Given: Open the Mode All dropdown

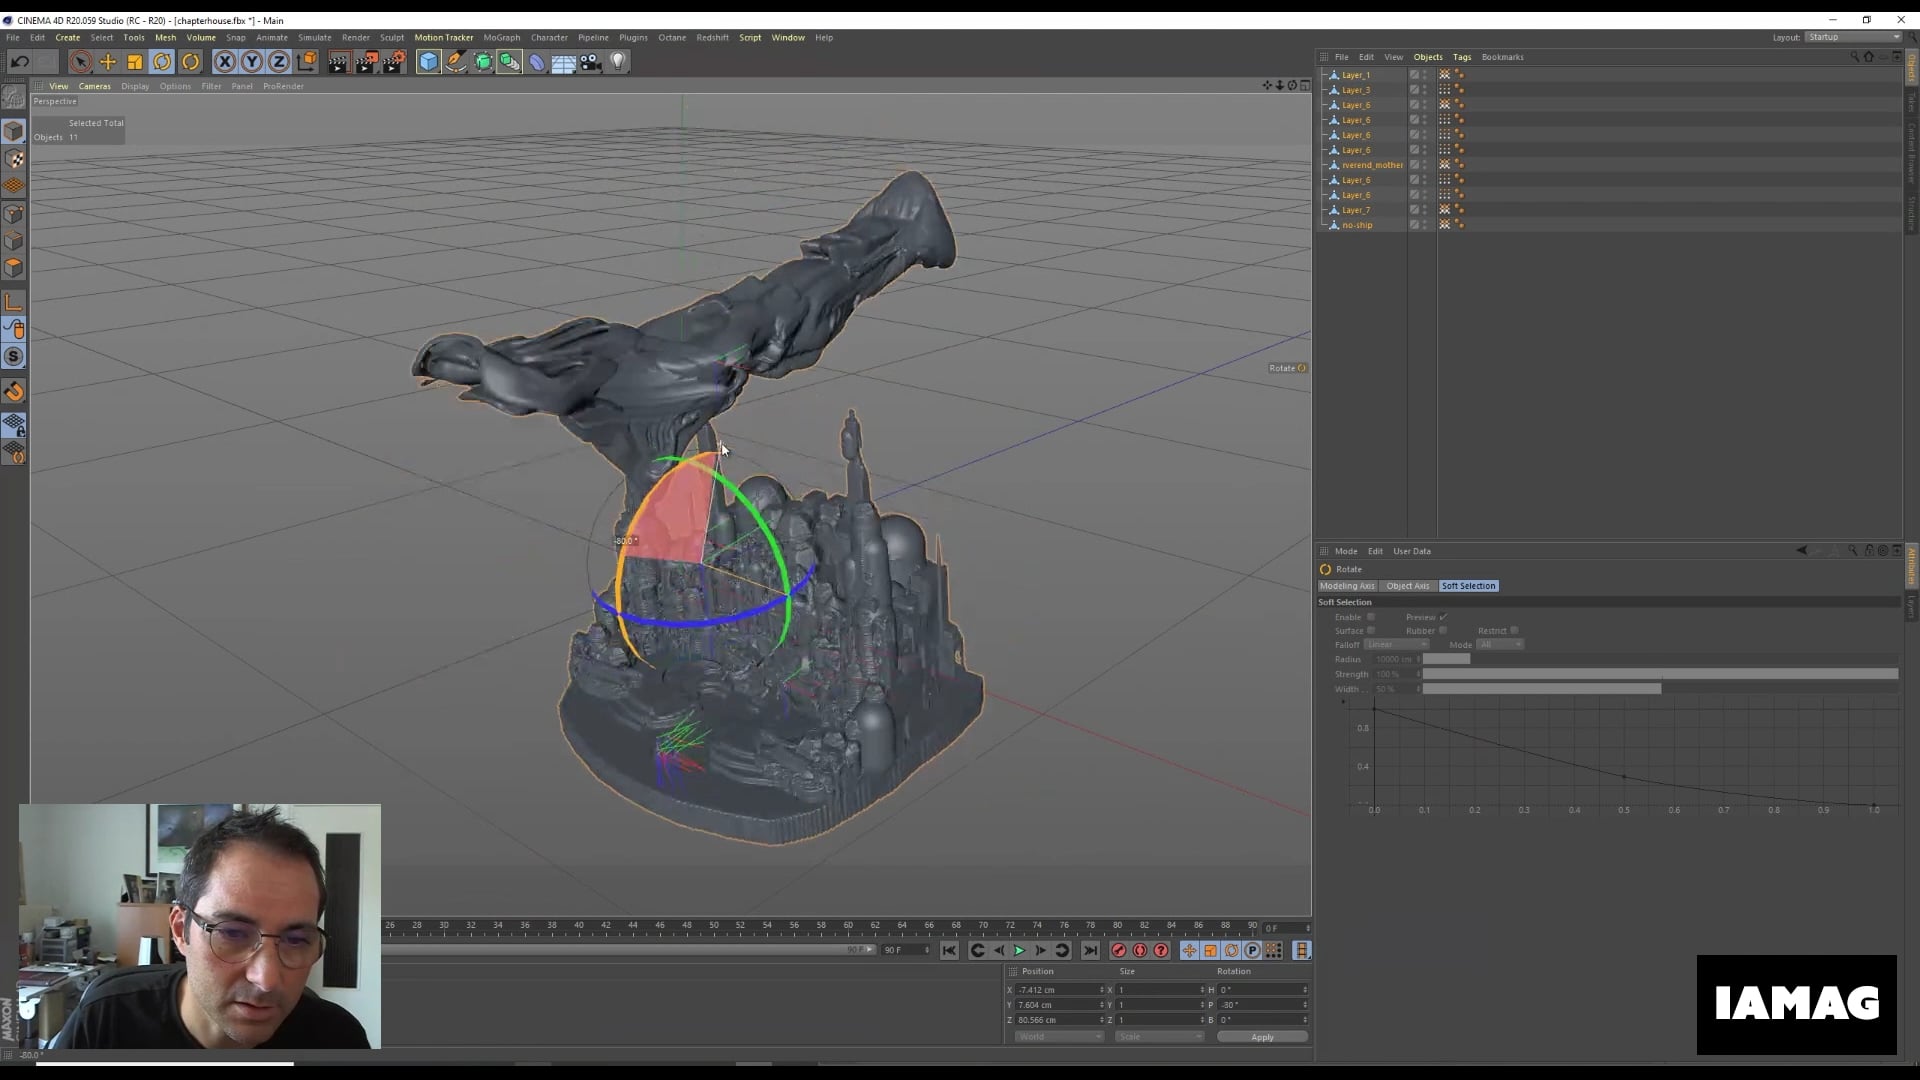Looking at the screenshot, I should coord(1500,645).
